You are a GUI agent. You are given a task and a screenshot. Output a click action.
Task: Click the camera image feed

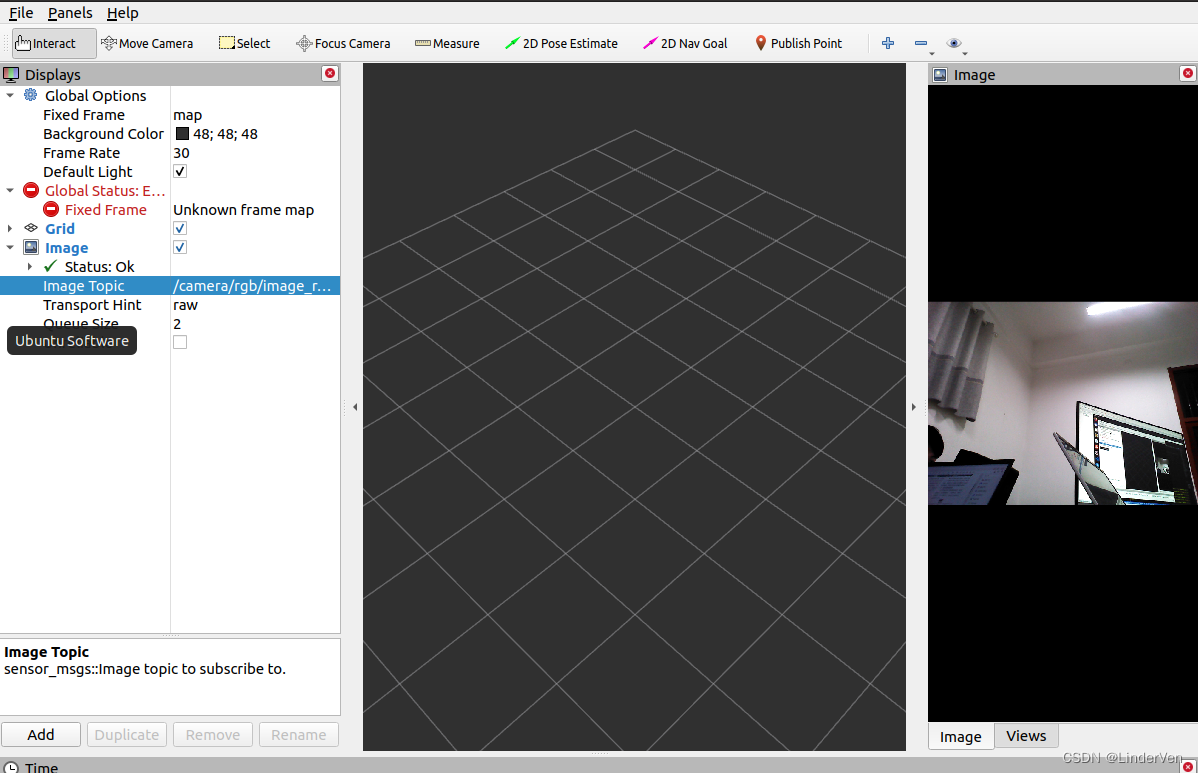pyautogui.click(x=1063, y=403)
